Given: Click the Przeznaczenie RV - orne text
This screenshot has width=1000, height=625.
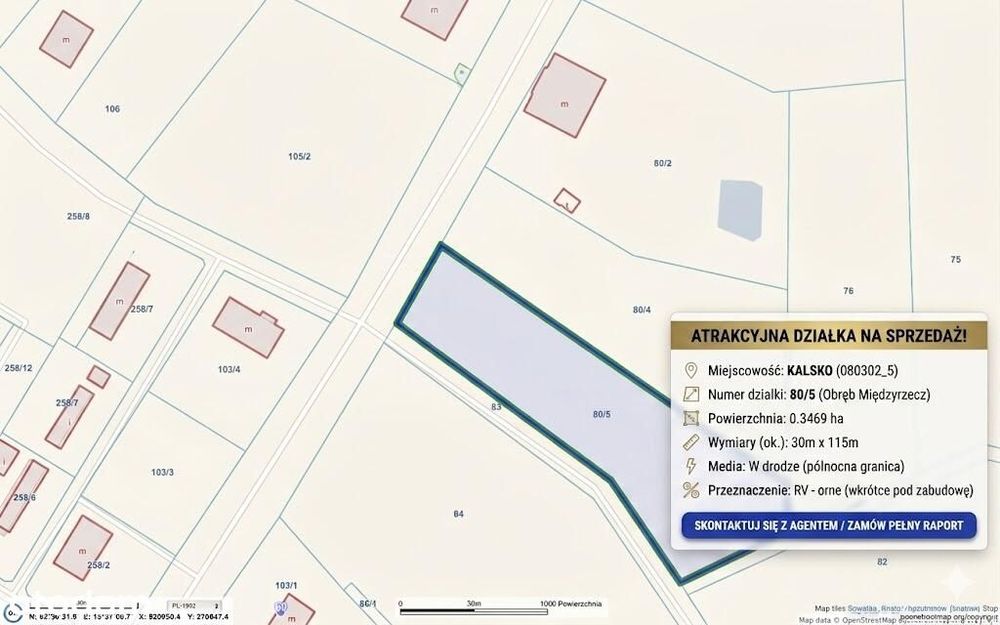Looking at the screenshot, I should (841, 490).
